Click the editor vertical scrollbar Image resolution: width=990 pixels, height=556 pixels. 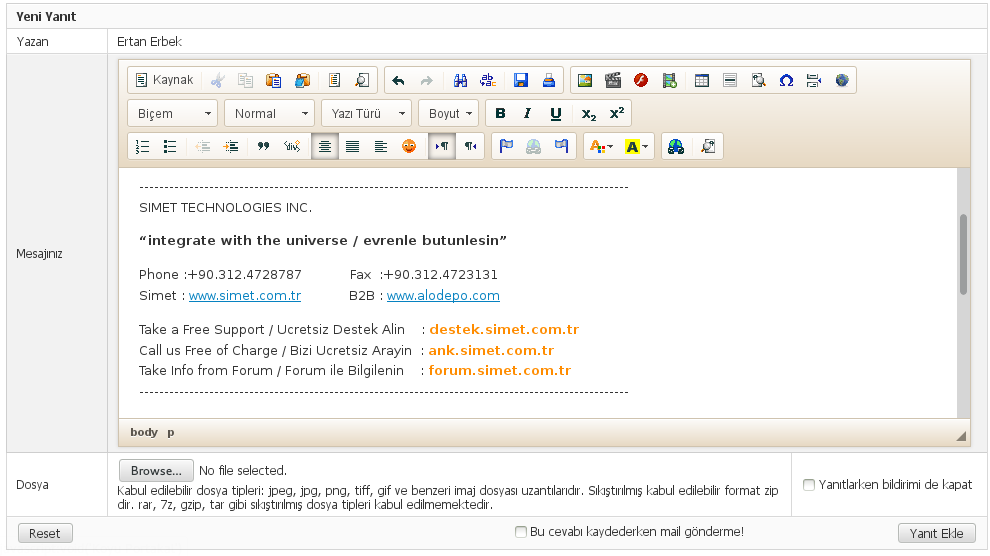click(x=963, y=254)
